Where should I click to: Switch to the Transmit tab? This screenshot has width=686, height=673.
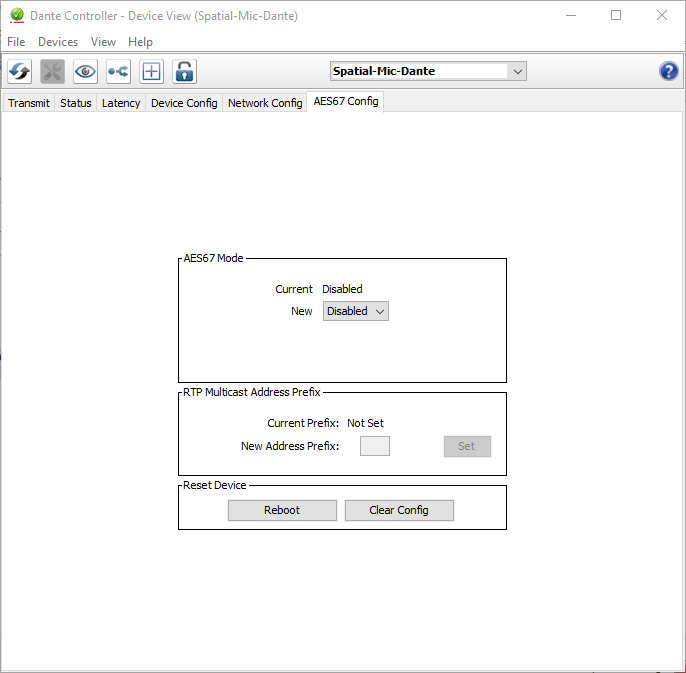tap(29, 103)
